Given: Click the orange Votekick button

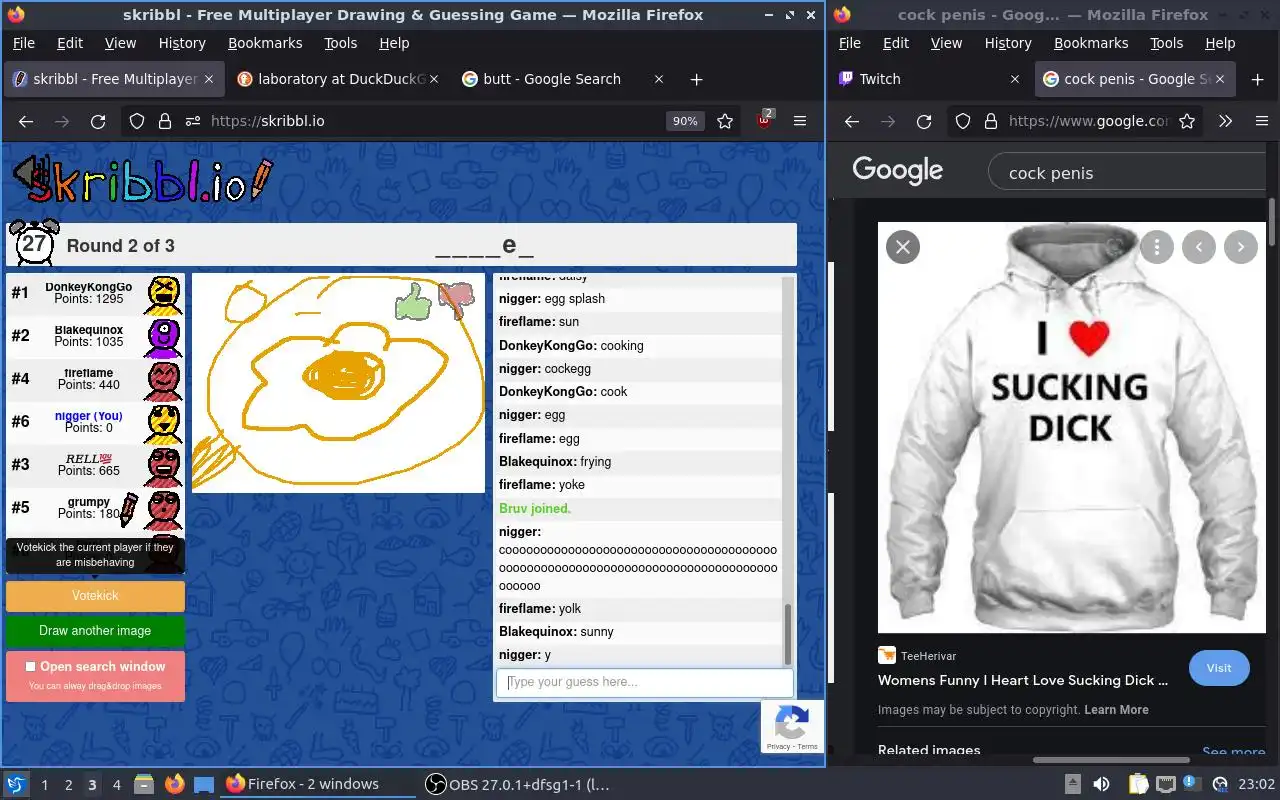Looking at the screenshot, I should tap(95, 596).
